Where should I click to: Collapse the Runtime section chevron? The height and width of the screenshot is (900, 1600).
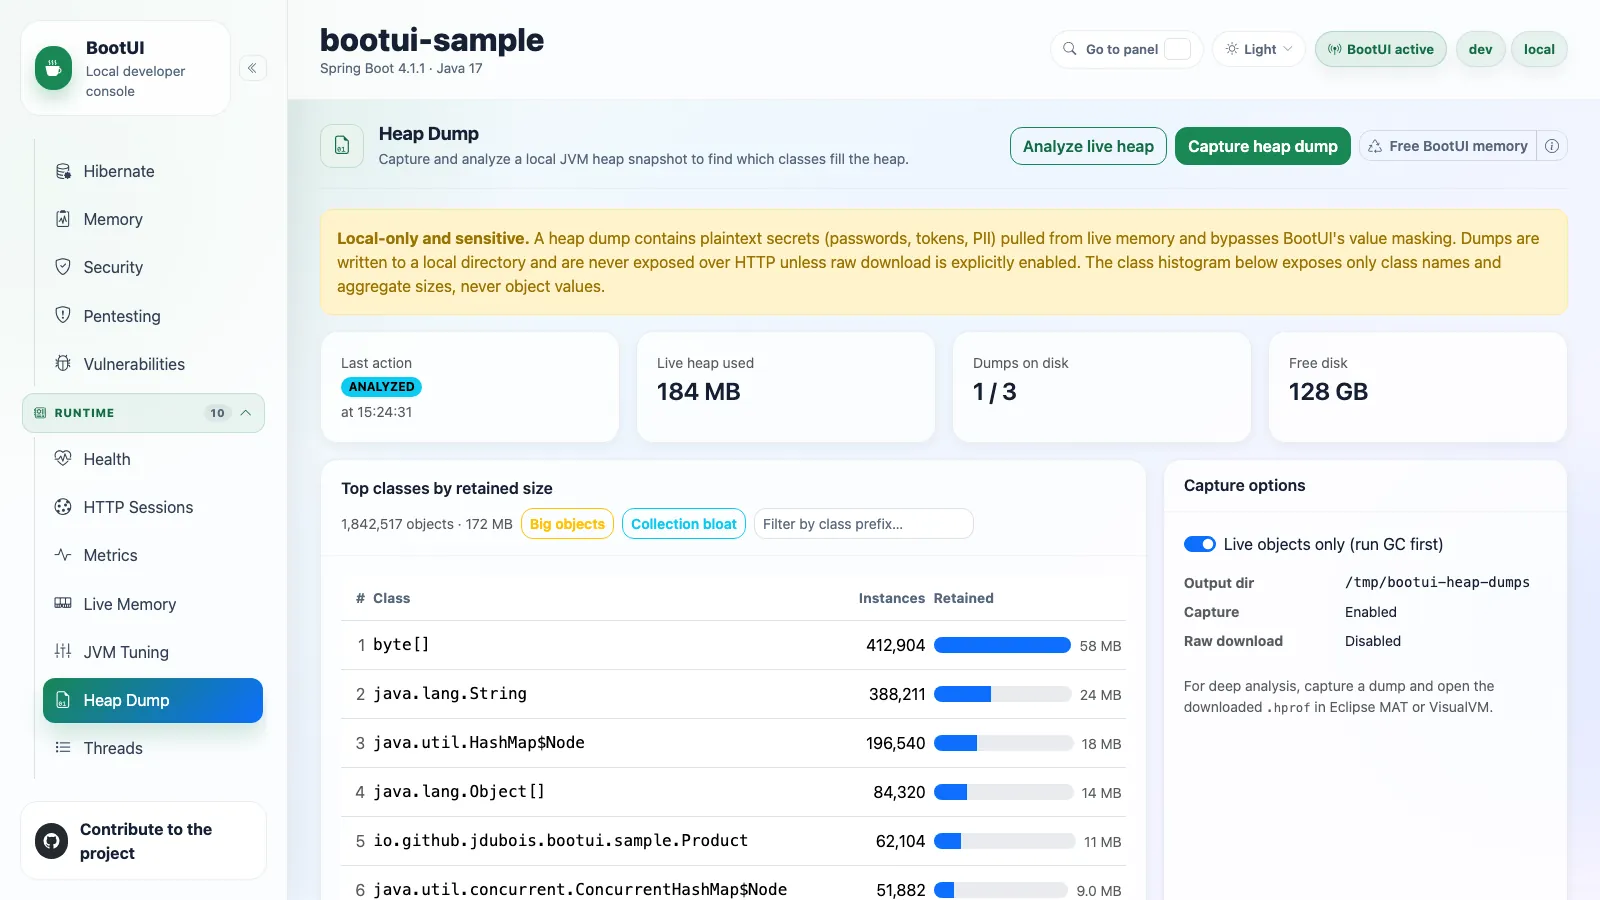tap(246, 413)
